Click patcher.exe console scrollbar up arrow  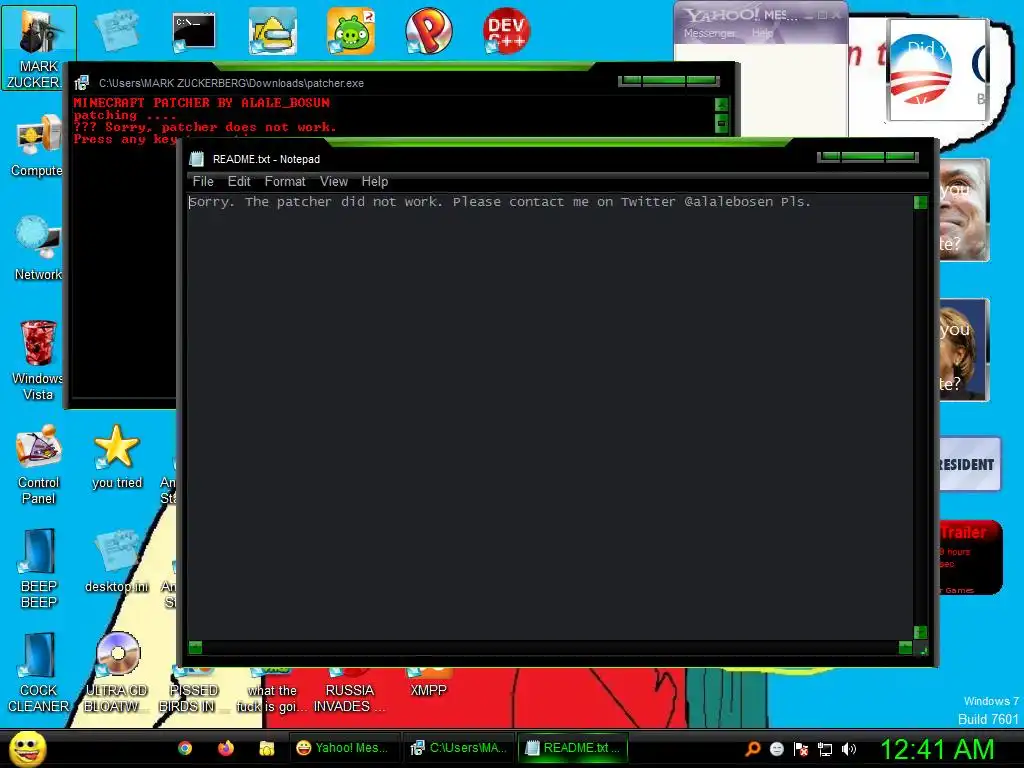722,104
